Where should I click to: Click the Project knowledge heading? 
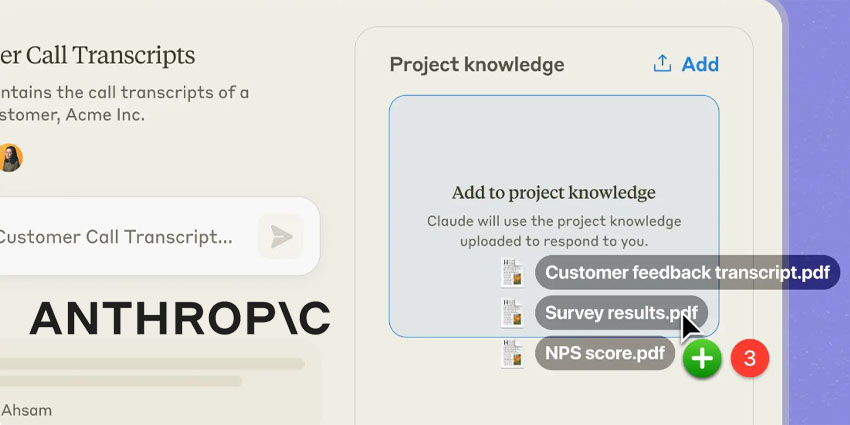pyautogui.click(x=477, y=65)
